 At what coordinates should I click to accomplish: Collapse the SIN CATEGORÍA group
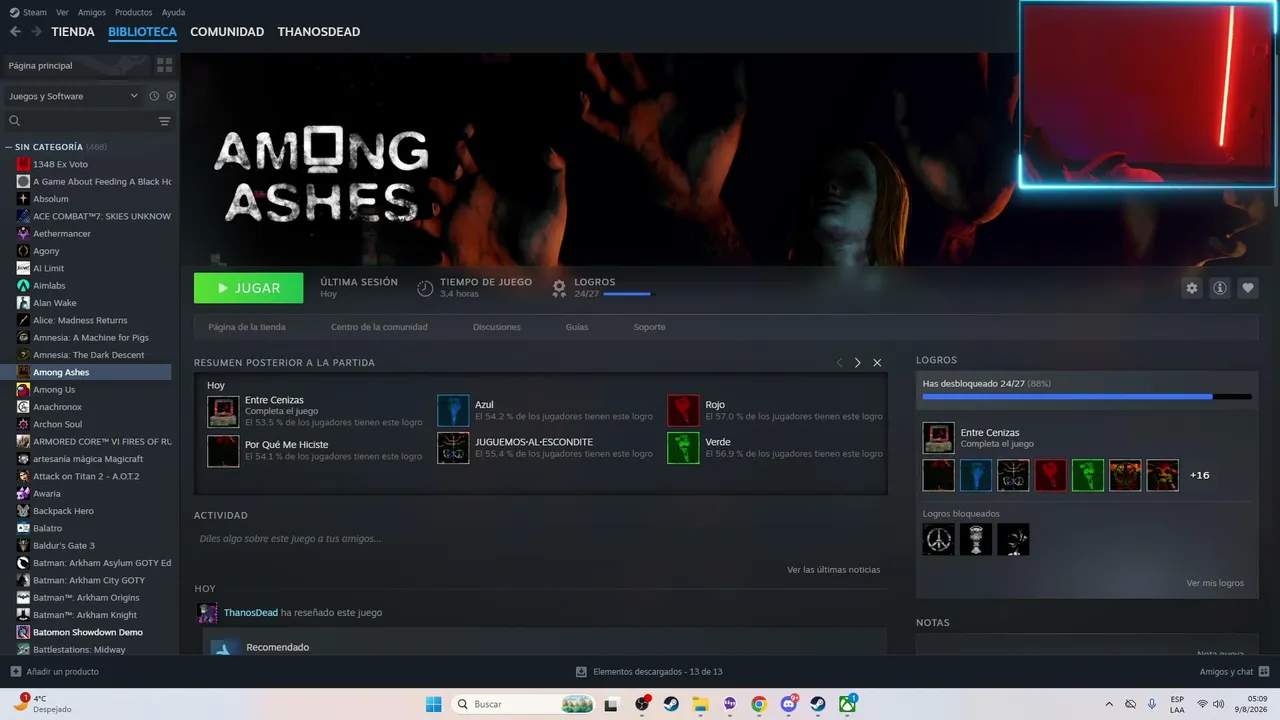[9, 147]
